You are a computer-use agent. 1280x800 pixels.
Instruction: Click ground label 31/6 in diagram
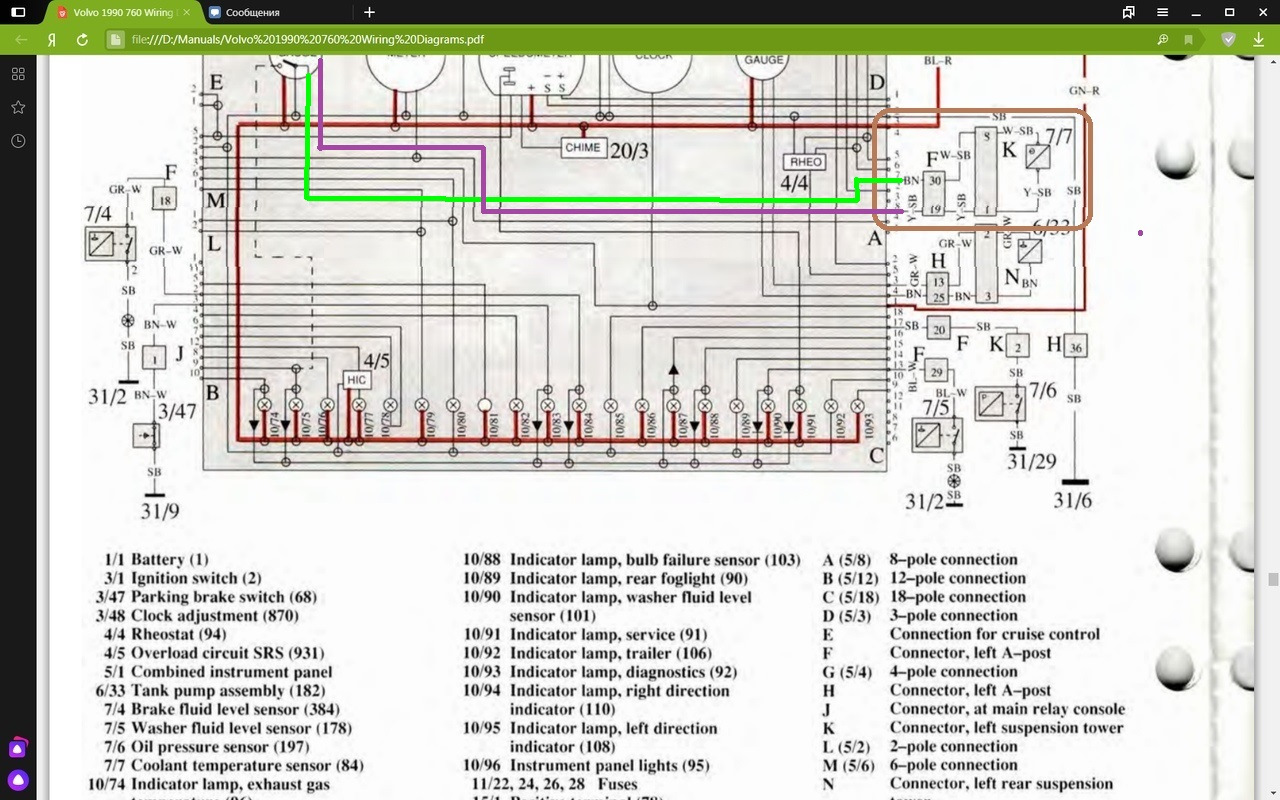(x=1073, y=500)
